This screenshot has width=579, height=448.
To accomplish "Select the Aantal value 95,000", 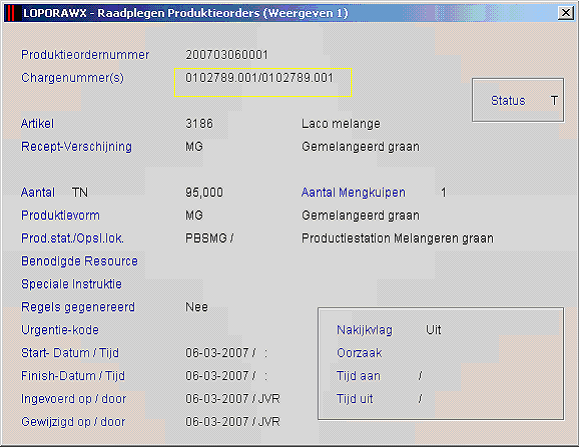I will pos(204,192).
